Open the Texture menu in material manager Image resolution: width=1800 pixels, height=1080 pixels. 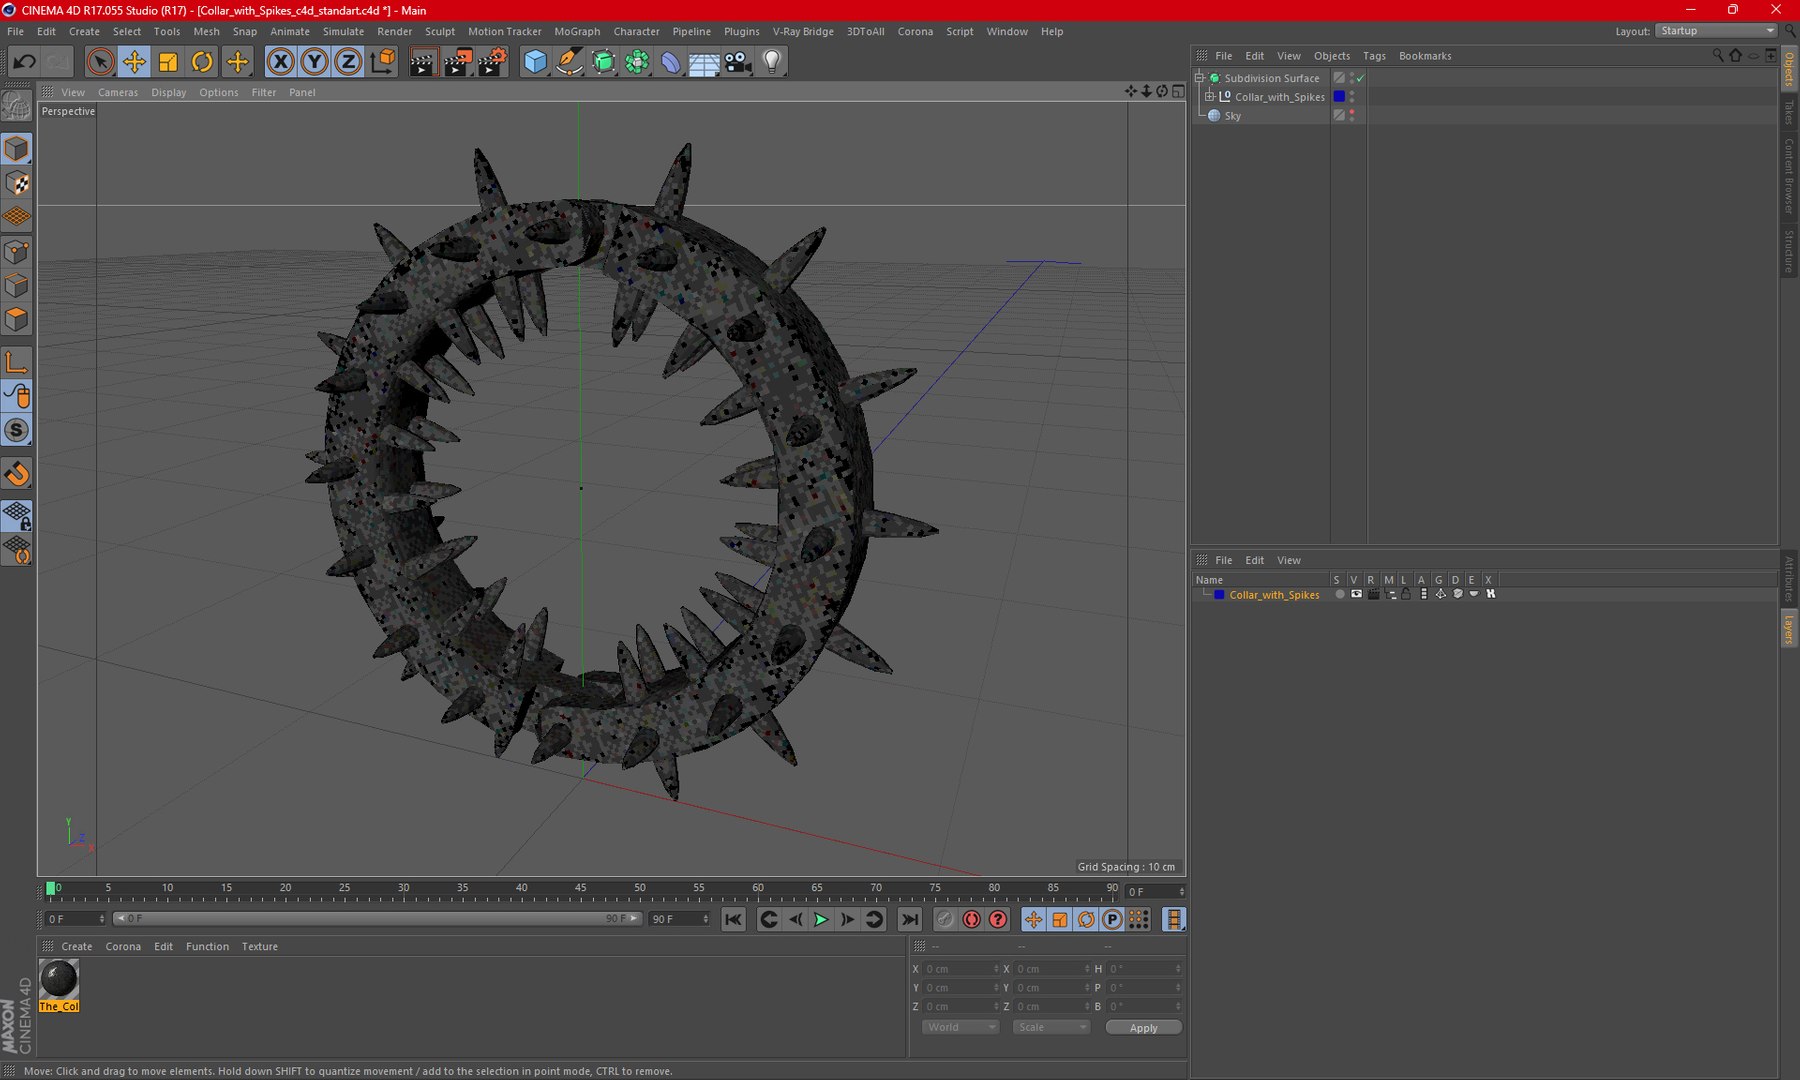click(x=259, y=946)
